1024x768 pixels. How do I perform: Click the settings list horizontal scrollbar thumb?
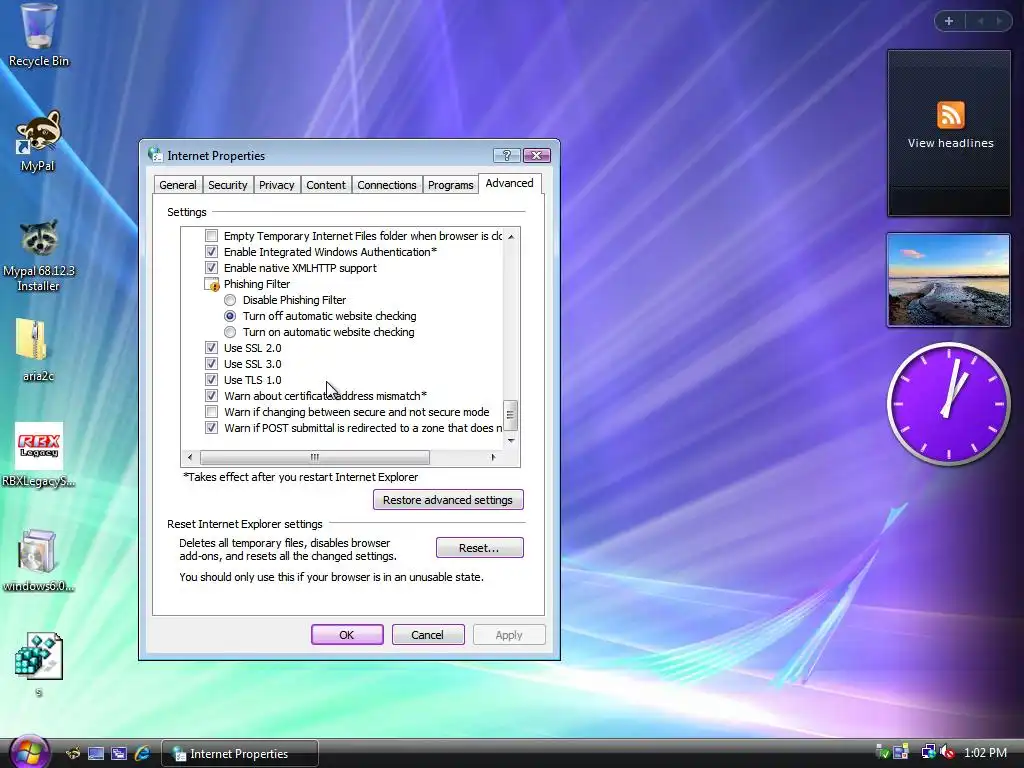[x=315, y=457]
